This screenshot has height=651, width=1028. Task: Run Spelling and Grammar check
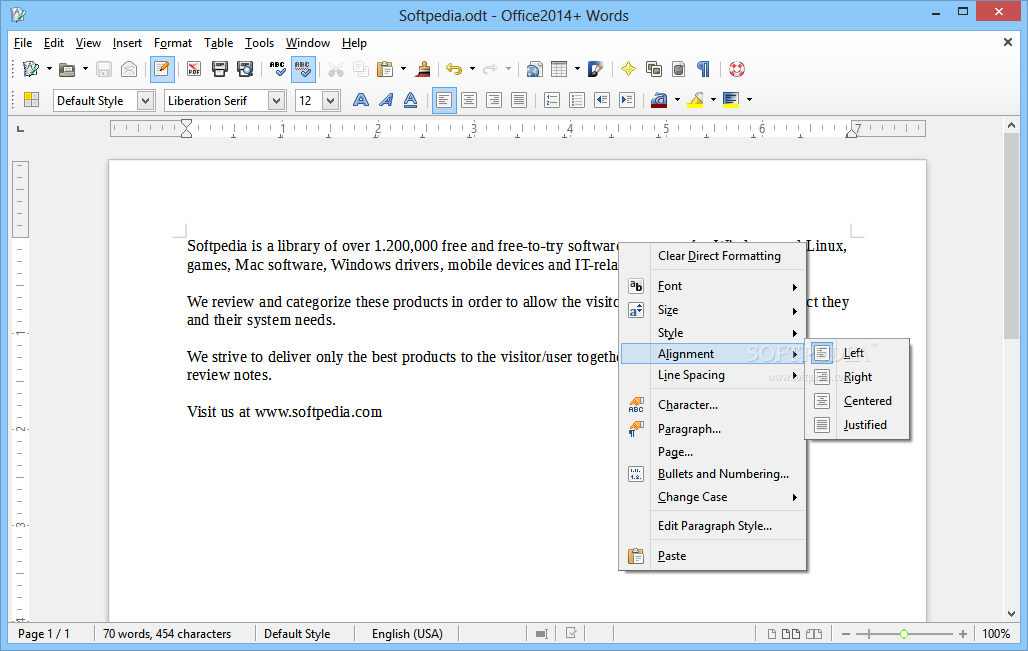tap(277, 69)
